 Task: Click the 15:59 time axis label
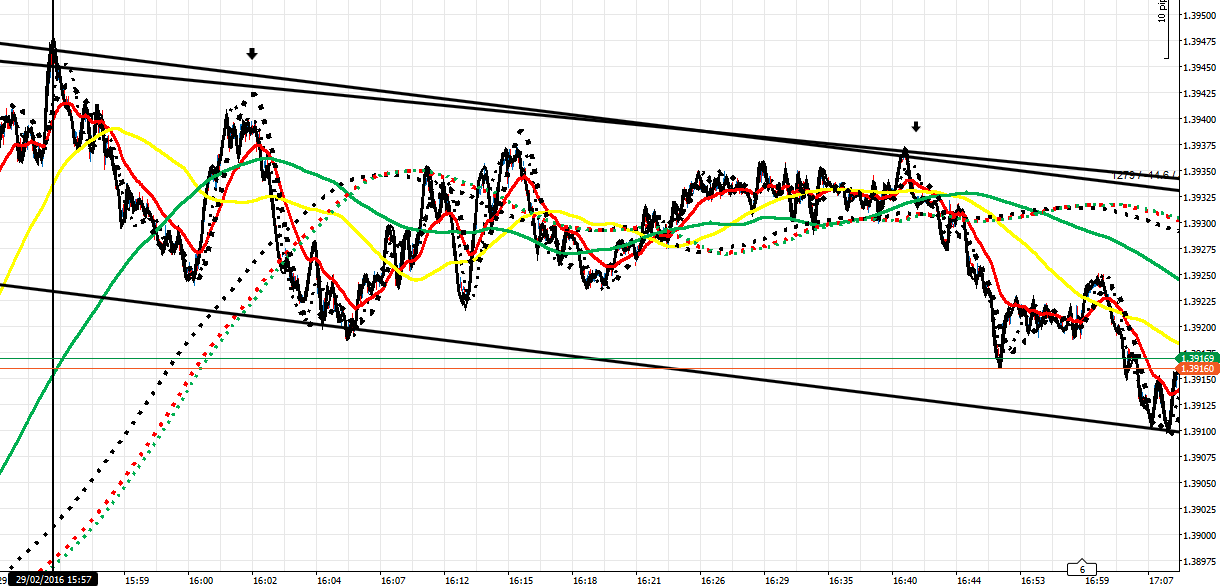pos(137,580)
